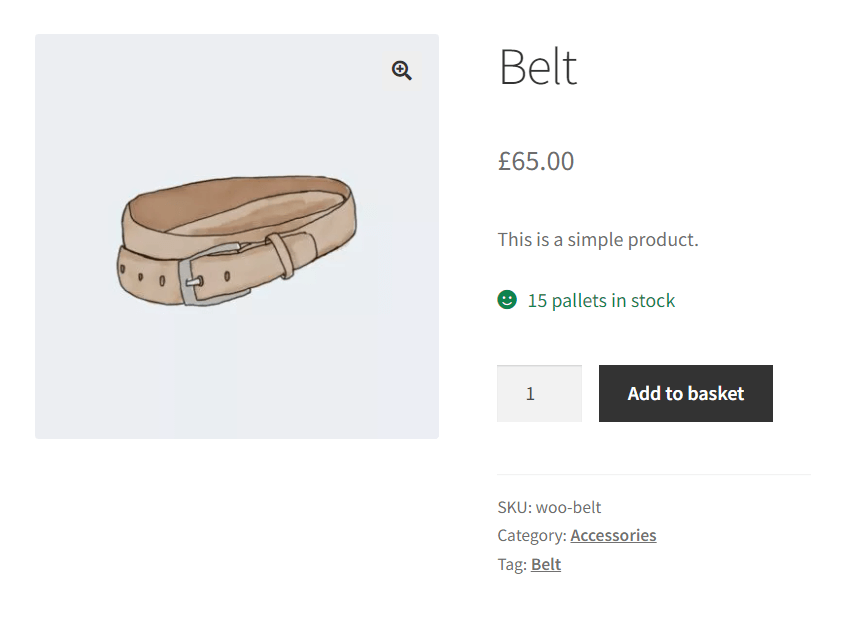Open the Accessories category link
The height and width of the screenshot is (625, 852).
click(x=613, y=535)
